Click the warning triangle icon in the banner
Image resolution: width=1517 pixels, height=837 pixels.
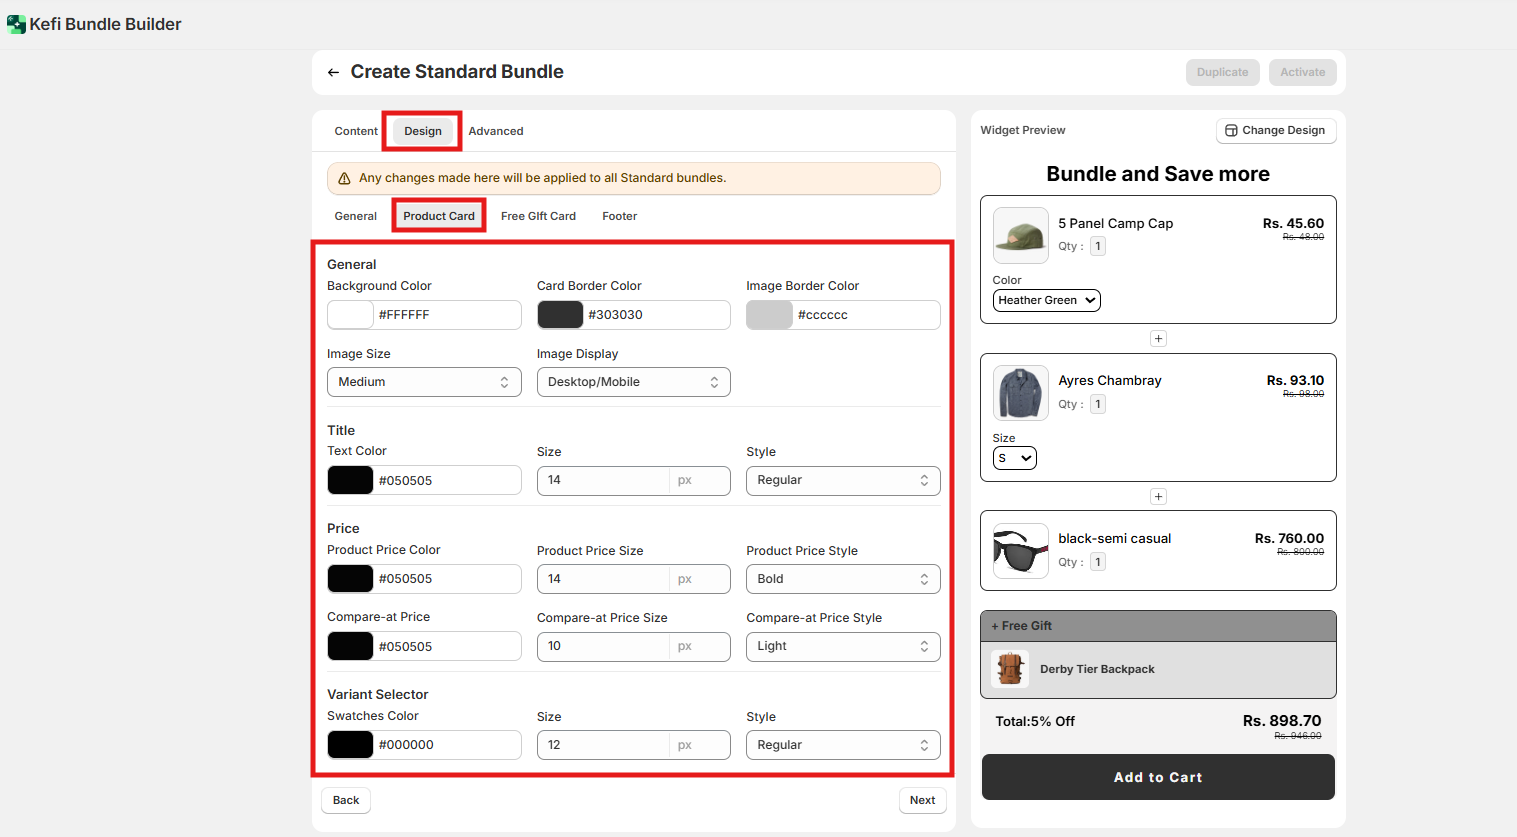coord(344,178)
